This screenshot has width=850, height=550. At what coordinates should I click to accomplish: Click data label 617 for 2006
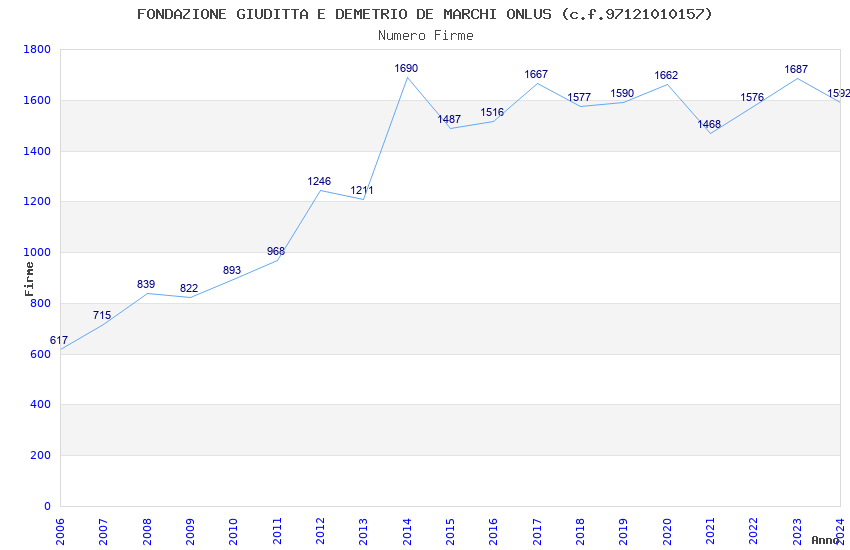coord(59,340)
